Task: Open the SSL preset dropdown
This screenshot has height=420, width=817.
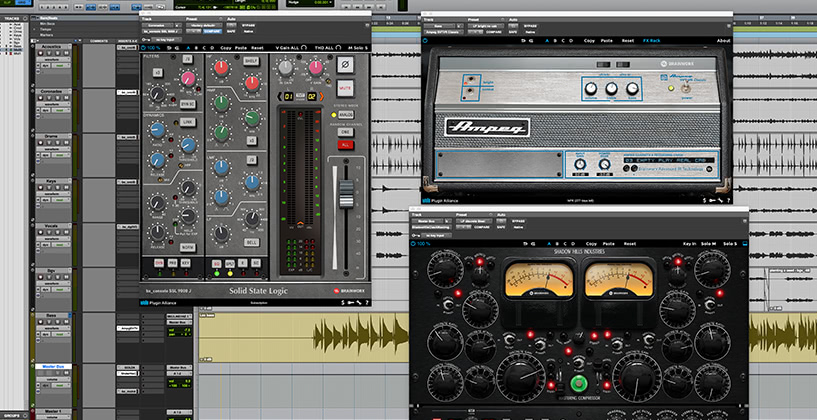Action: 203,25
